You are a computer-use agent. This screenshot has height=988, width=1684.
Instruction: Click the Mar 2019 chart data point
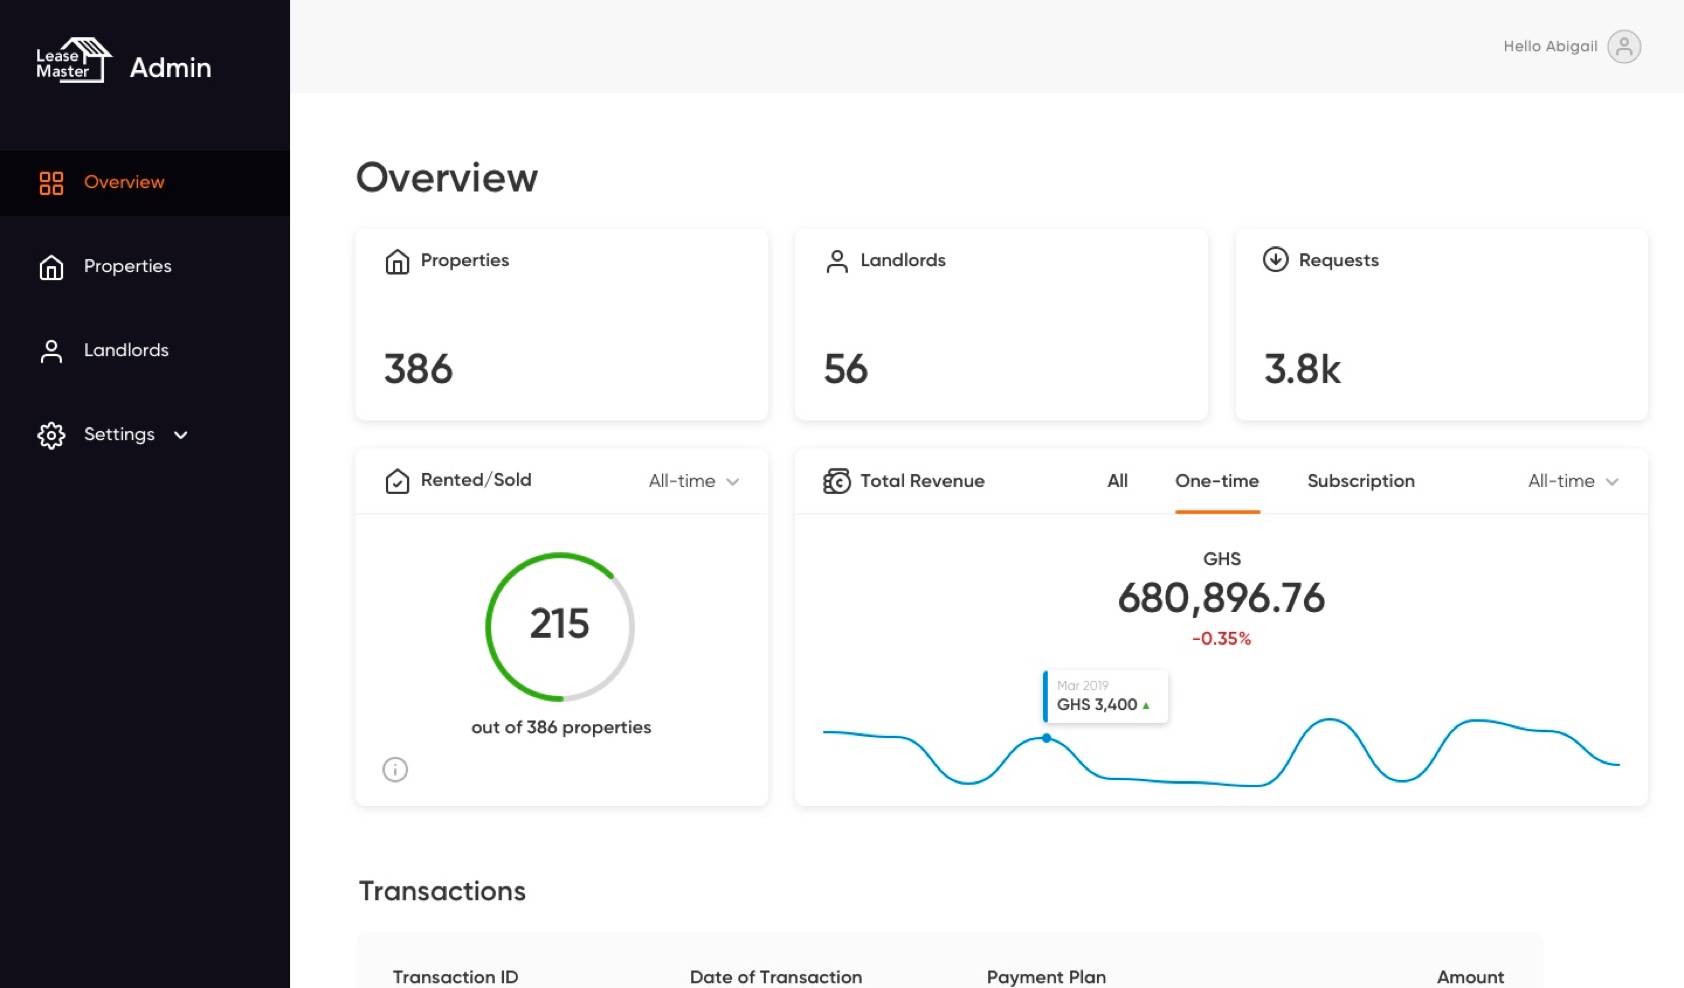pyautogui.click(x=1046, y=738)
